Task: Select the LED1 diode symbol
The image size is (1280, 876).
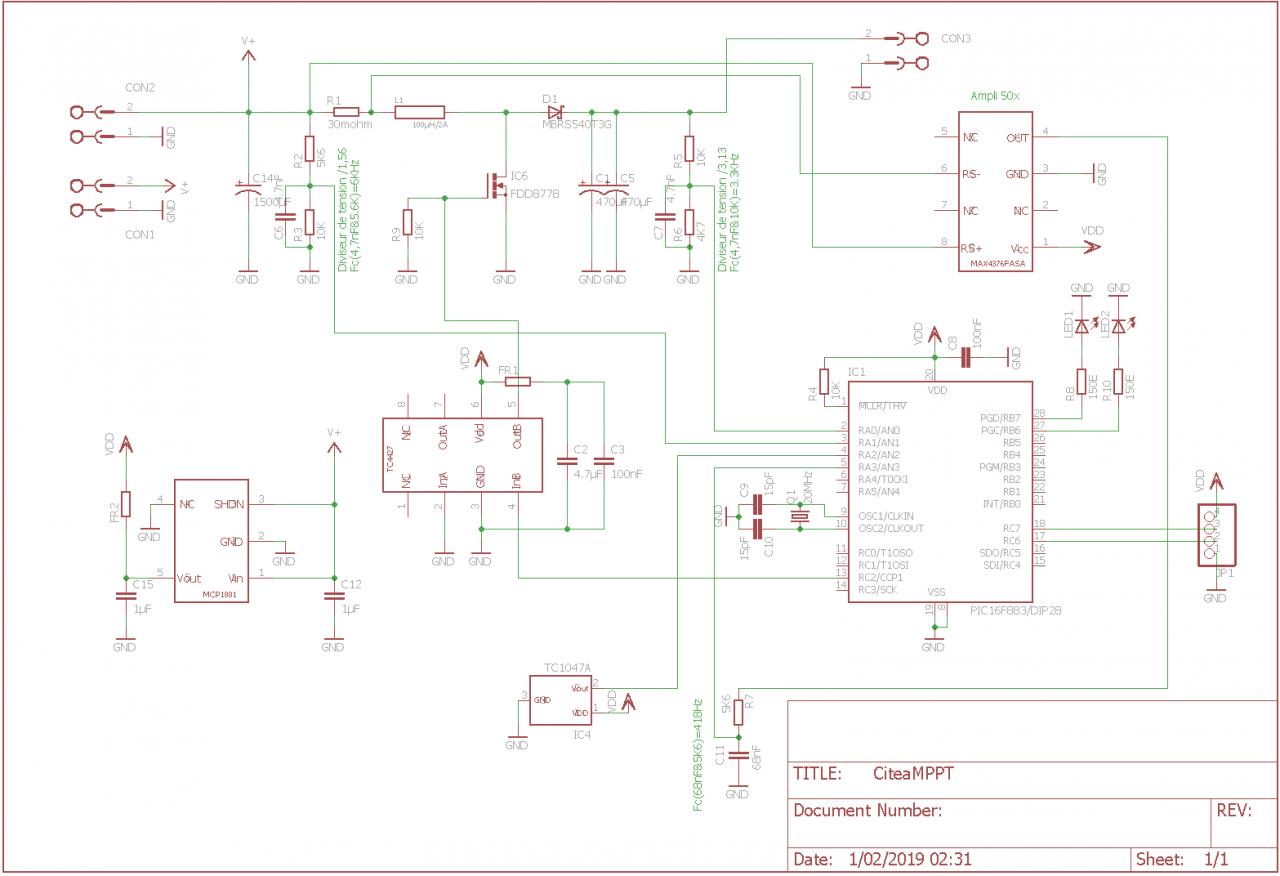Action: click(1081, 326)
